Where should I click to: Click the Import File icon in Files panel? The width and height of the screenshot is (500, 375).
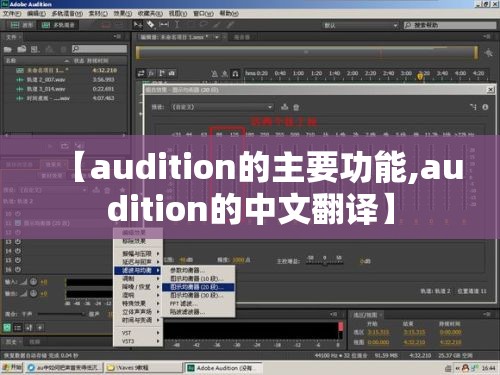click(x=22, y=49)
